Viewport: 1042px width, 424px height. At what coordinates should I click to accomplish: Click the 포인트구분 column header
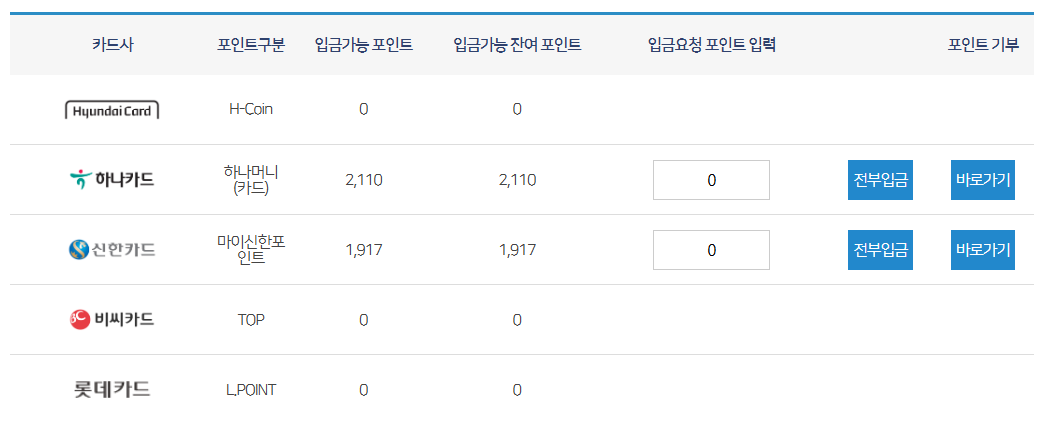point(251,45)
